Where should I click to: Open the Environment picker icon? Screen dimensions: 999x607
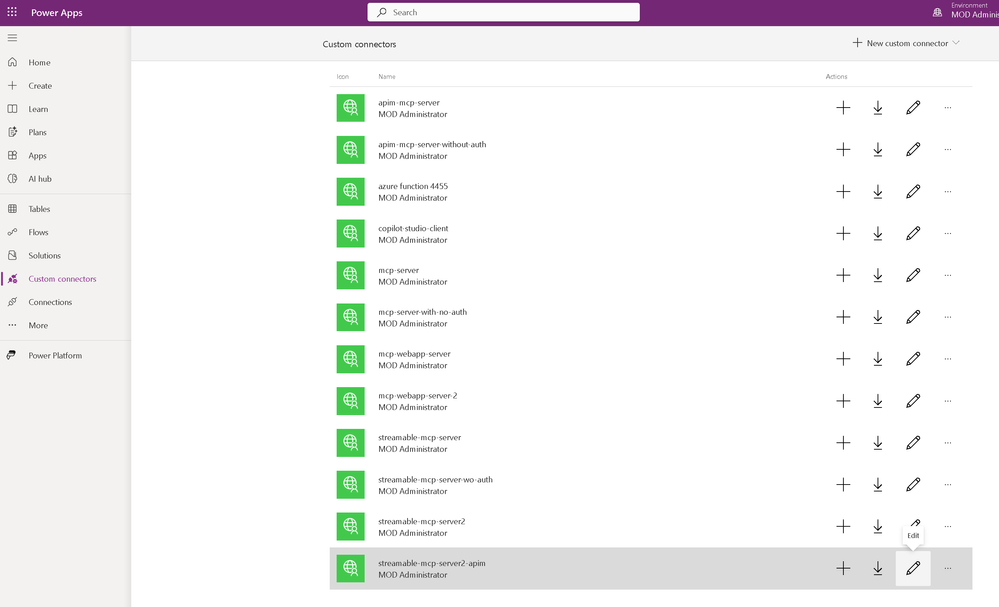937,12
